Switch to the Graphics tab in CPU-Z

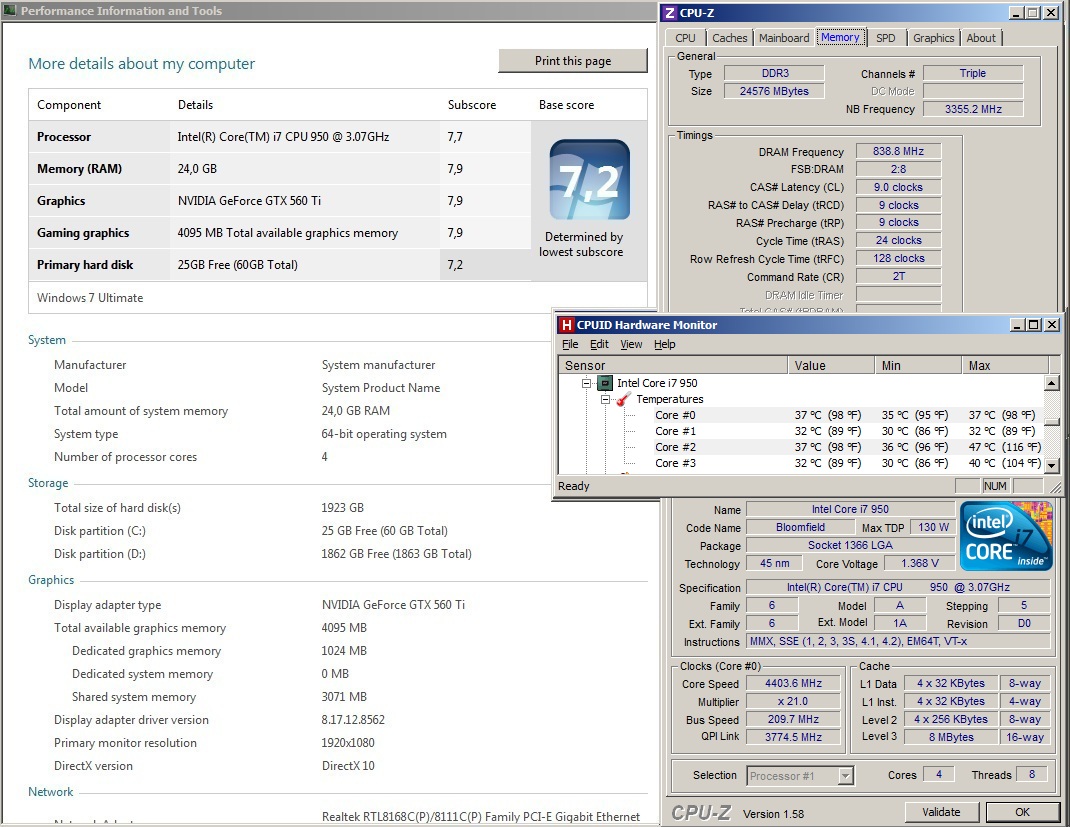click(934, 38)
